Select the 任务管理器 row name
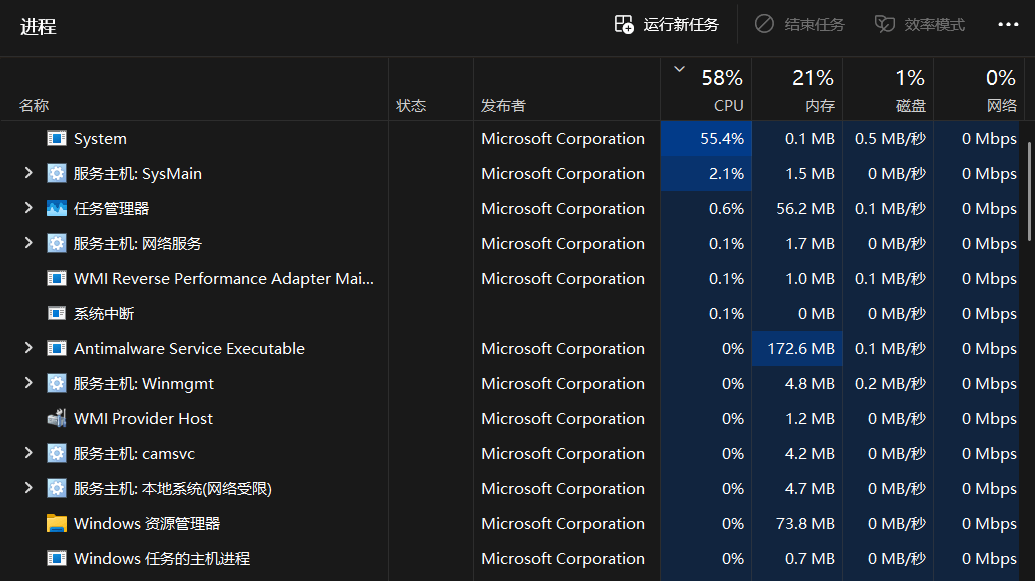The width and height of the screenshot is (1035, 581). tap(111, 209)
